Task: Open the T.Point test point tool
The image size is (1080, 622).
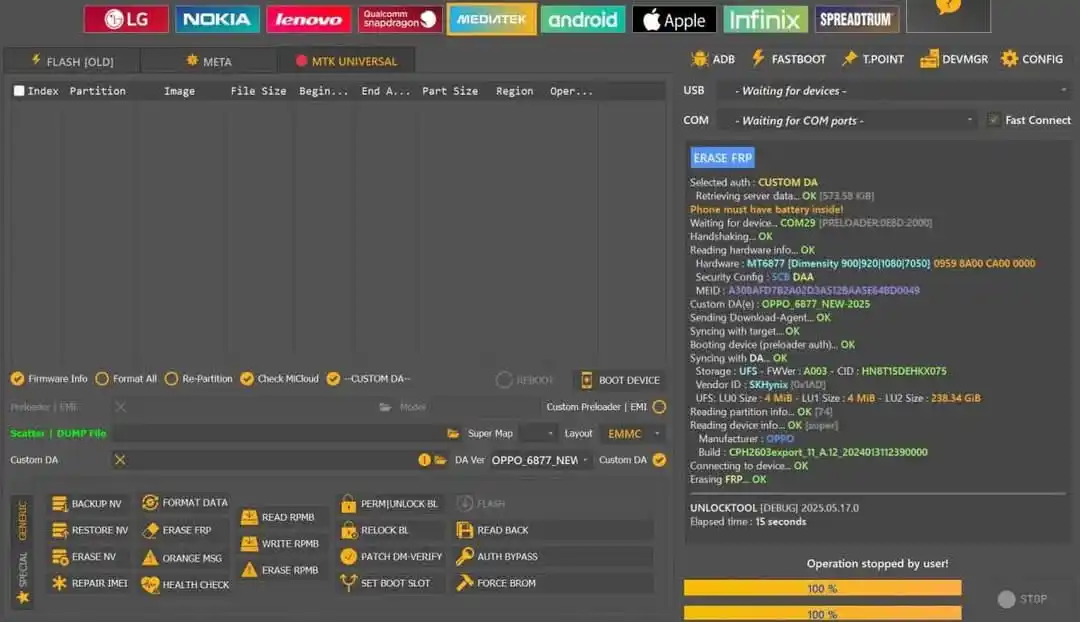Action: 873,59
